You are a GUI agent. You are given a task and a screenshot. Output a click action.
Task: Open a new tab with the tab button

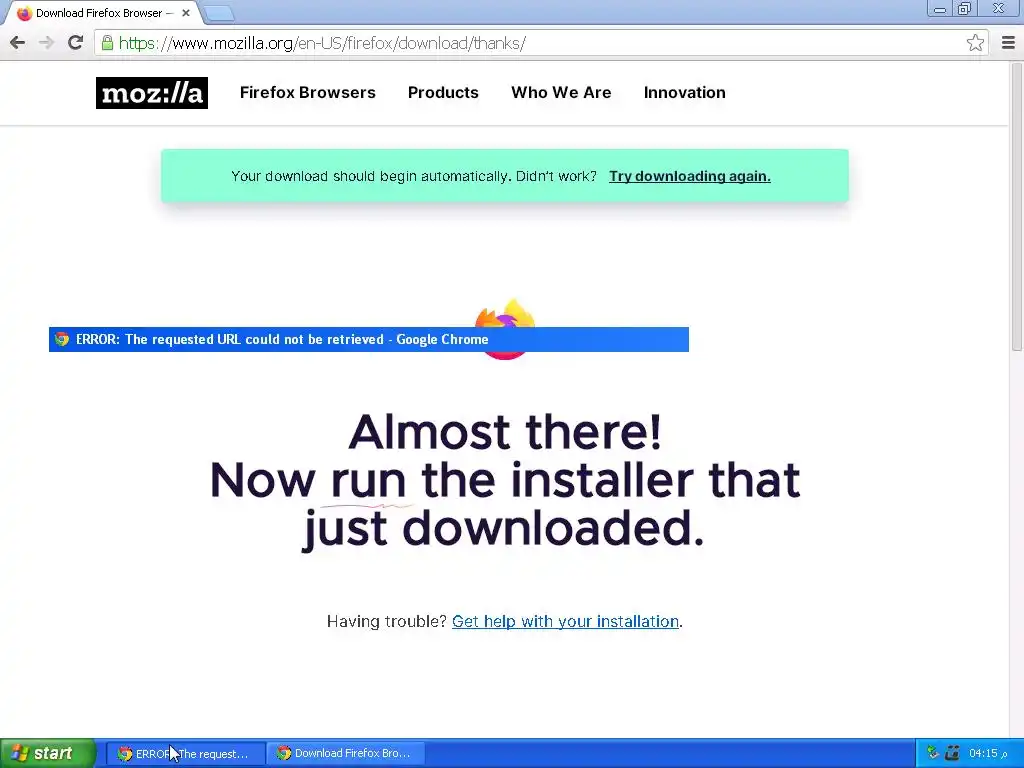219,13
